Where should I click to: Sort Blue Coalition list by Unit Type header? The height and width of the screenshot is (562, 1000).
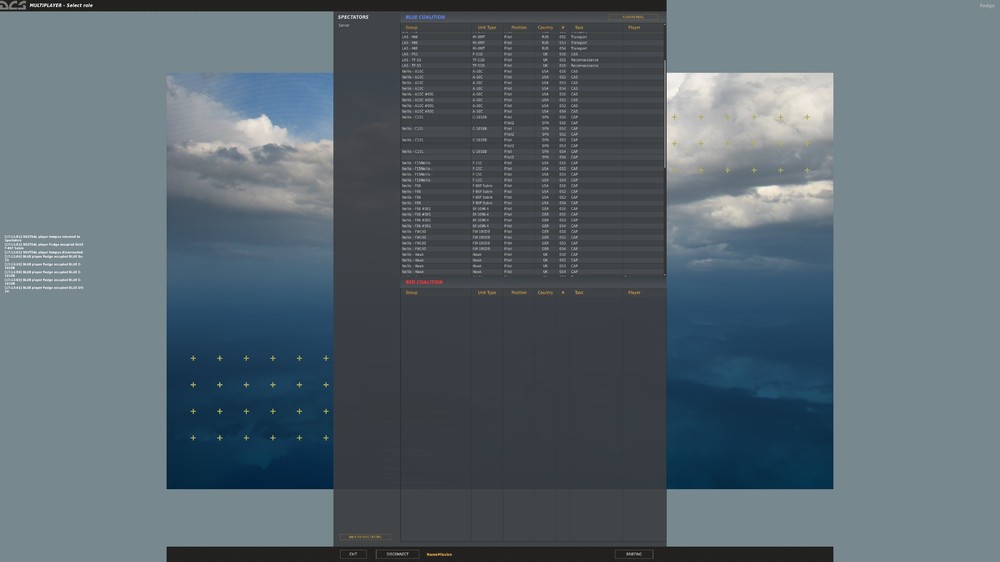(x=487, y=27)
